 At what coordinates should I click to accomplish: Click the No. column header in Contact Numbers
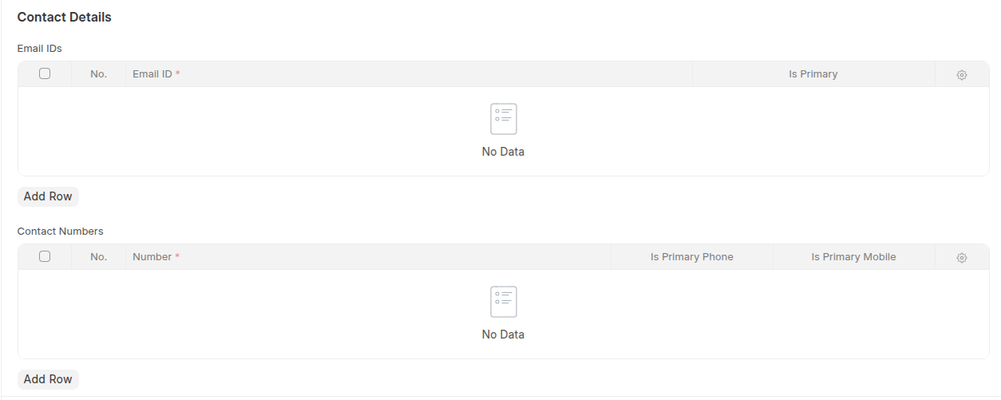tap(98, 257)
